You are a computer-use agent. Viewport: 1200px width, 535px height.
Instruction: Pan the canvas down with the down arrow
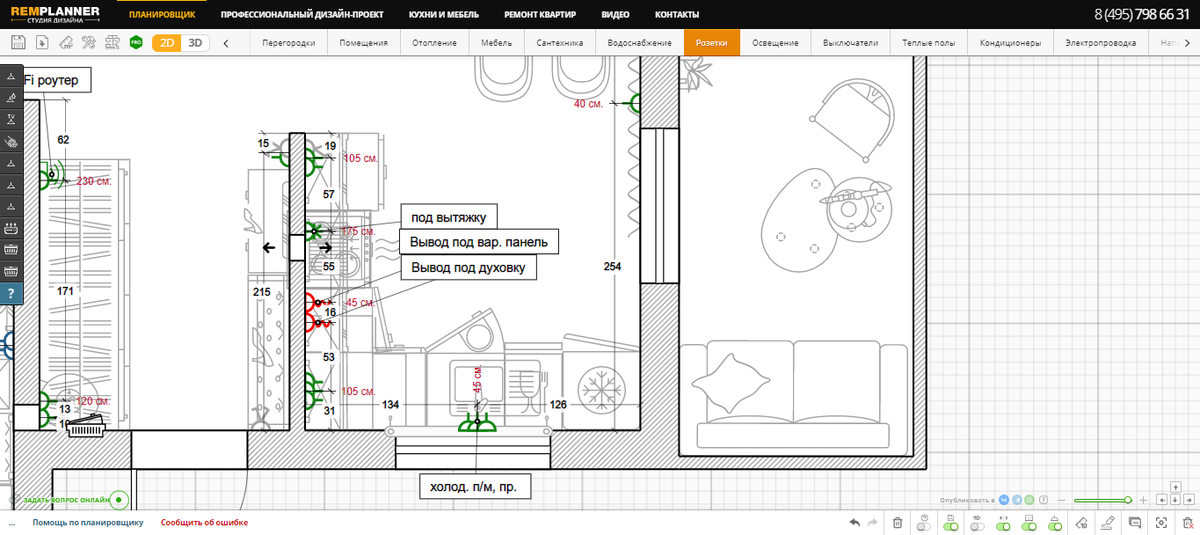pos(1176,500)
